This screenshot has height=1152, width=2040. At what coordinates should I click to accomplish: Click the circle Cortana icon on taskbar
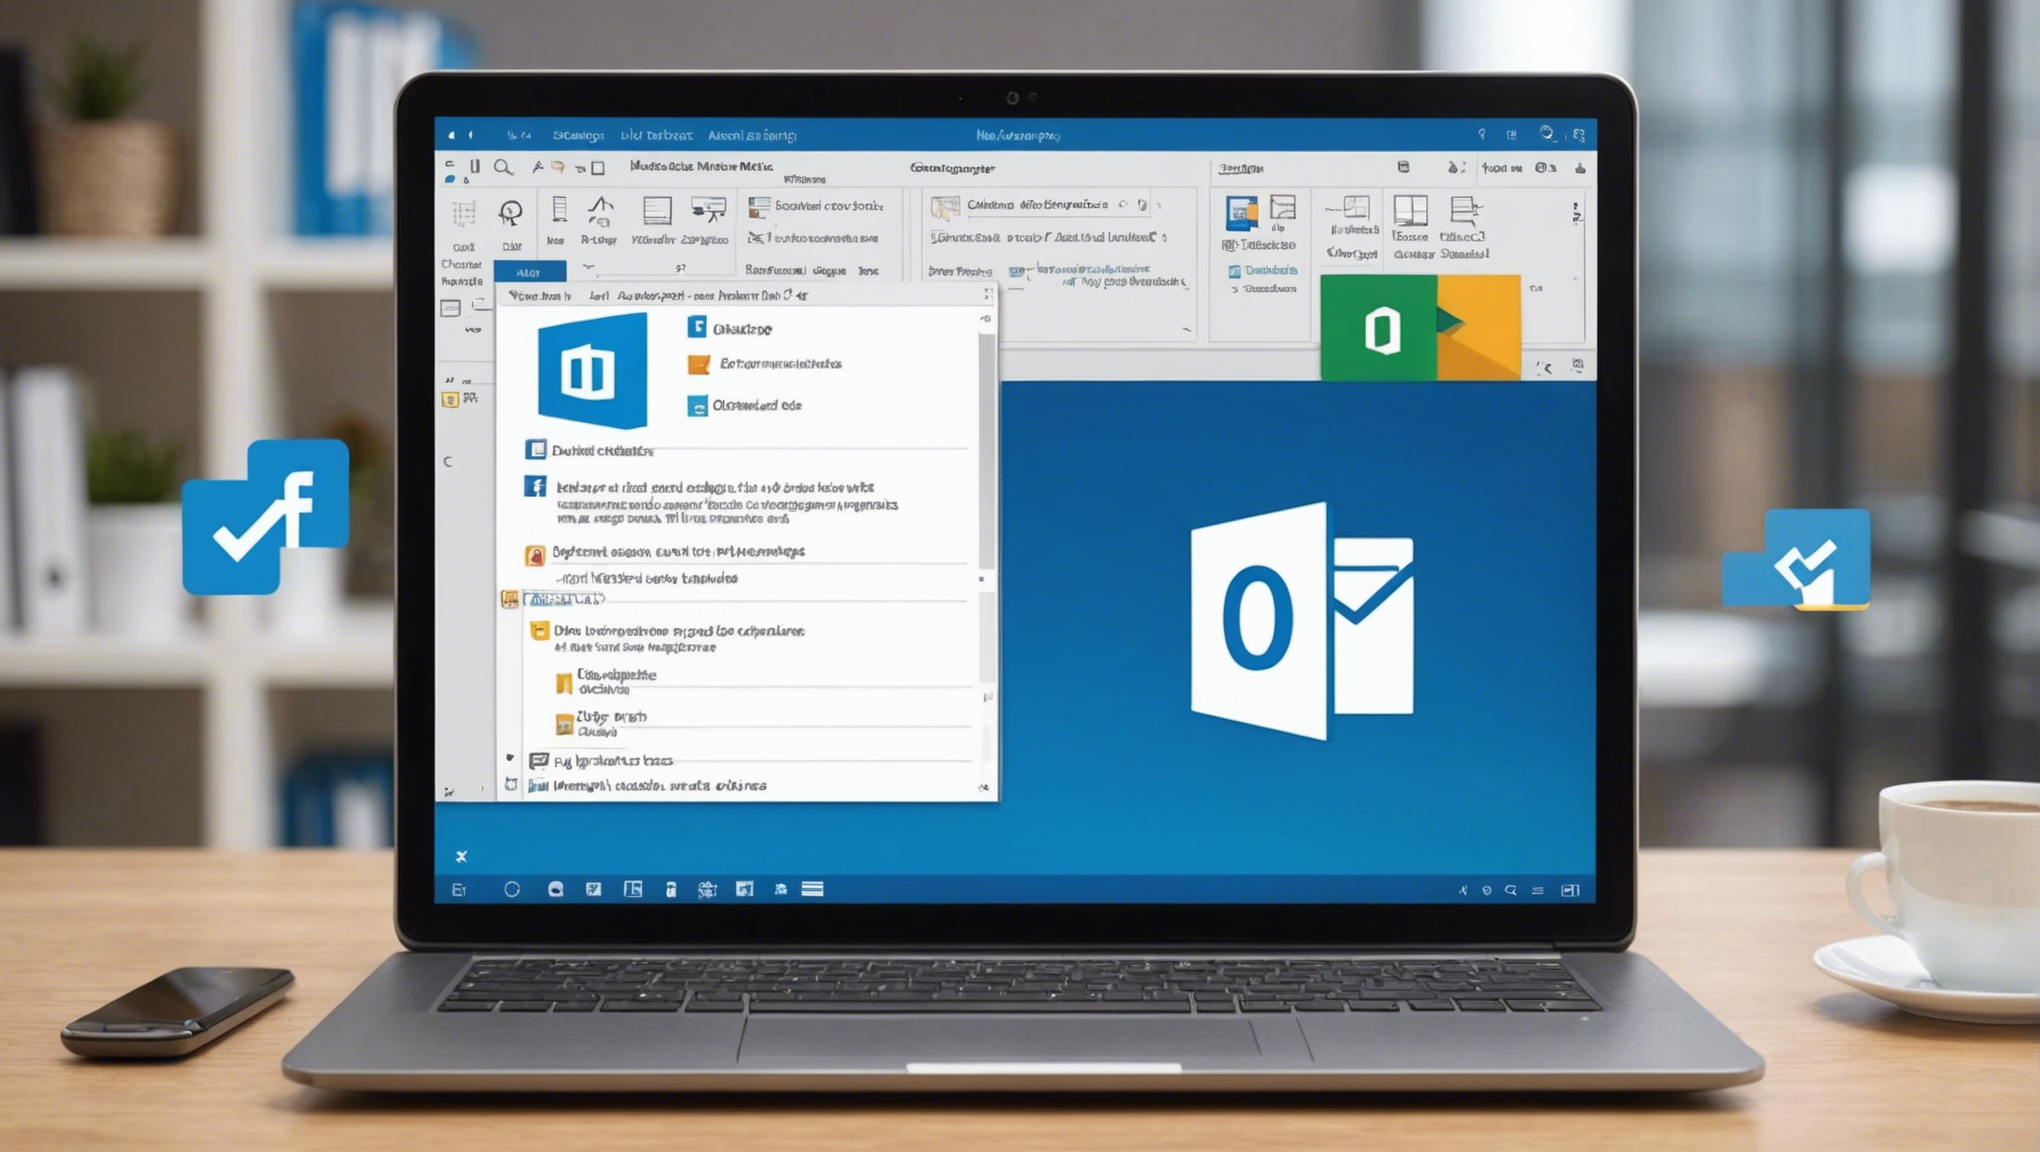click(512, 889)
